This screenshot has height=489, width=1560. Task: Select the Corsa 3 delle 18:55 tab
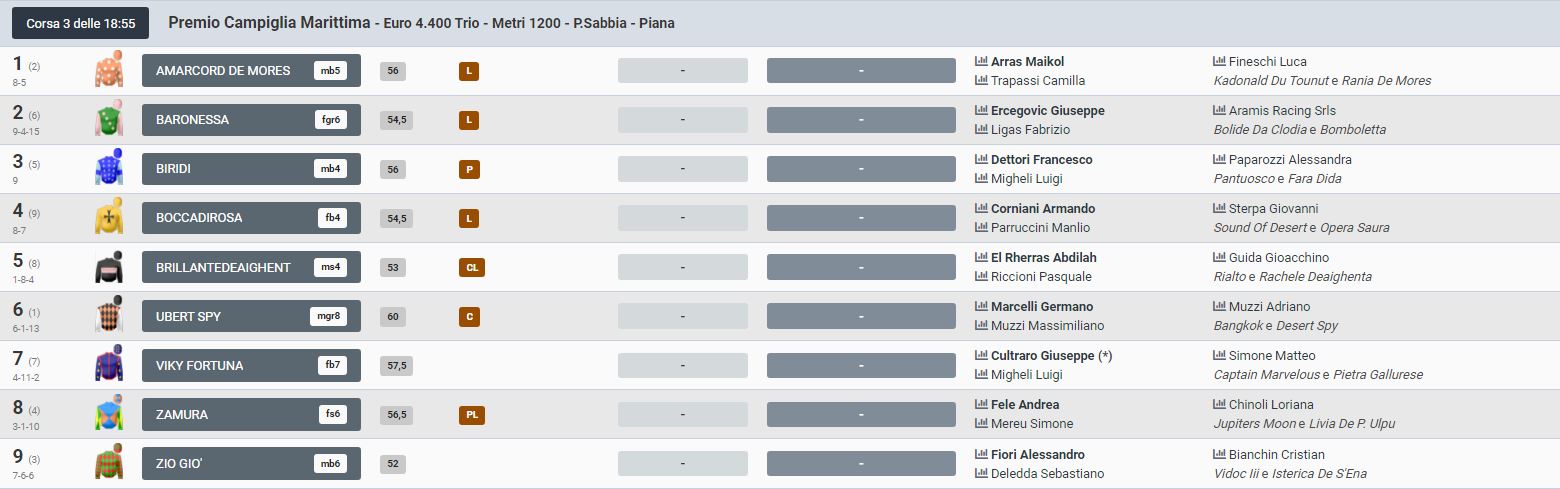(x=81, y=23)
